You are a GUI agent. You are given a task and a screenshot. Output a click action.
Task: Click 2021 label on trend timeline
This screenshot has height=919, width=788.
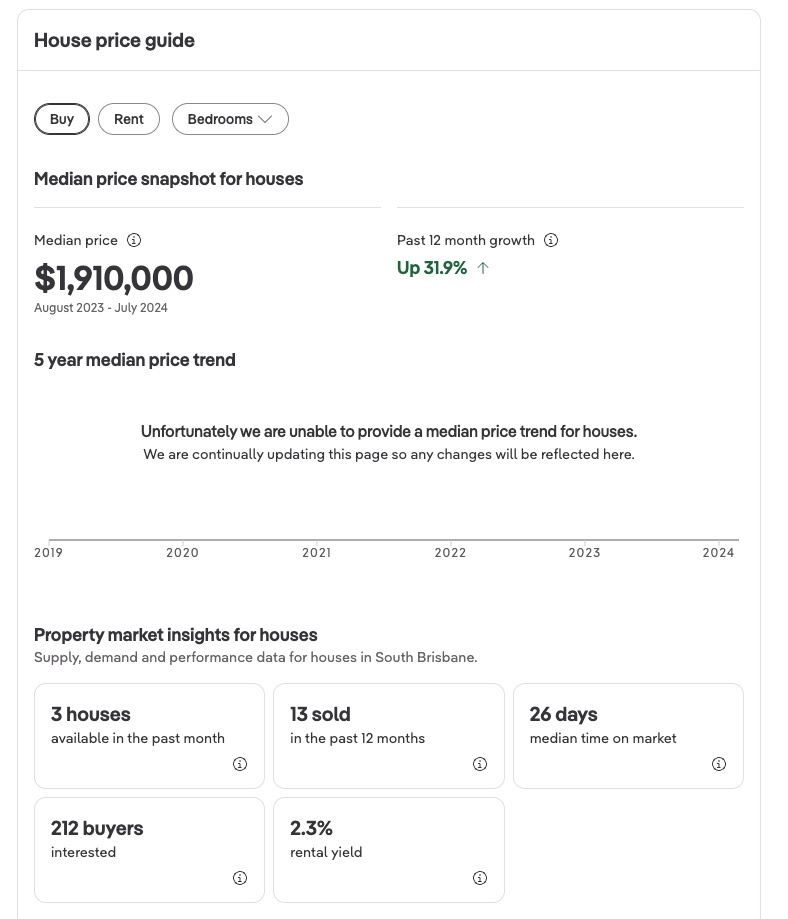pos(317,552)
